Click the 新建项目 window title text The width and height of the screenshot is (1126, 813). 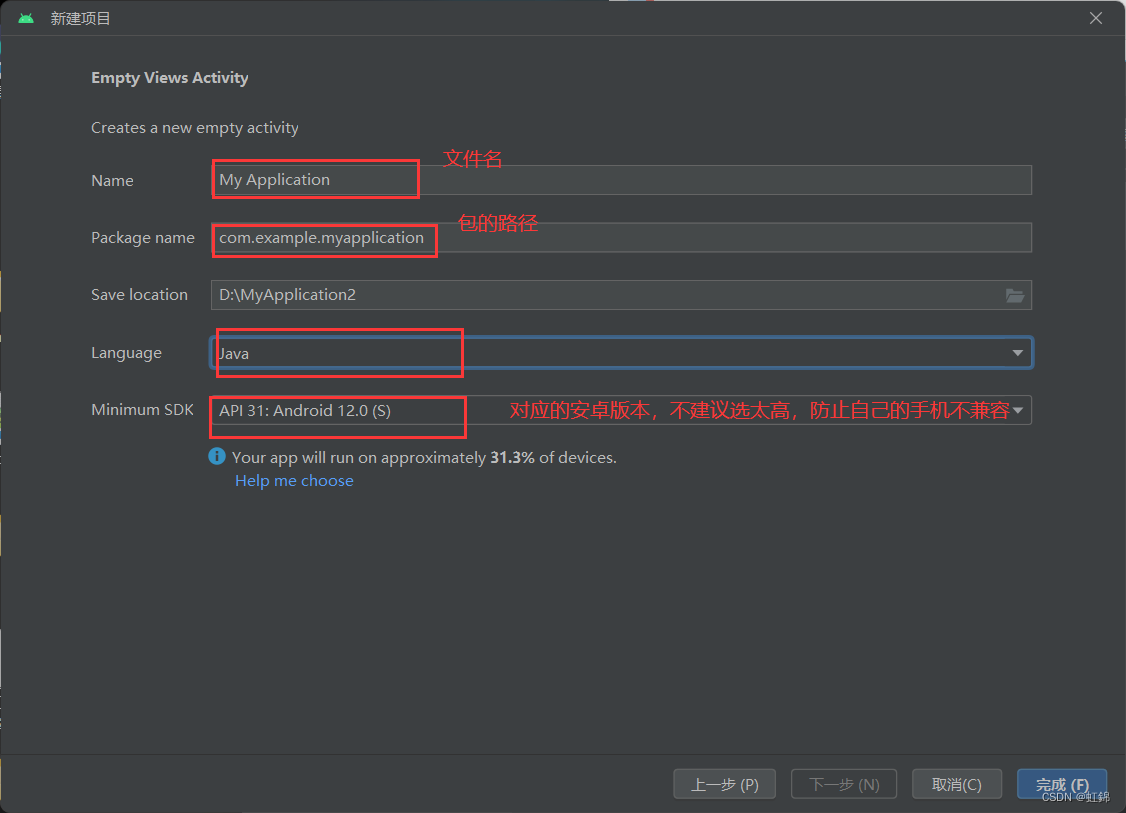coord(81,18)
